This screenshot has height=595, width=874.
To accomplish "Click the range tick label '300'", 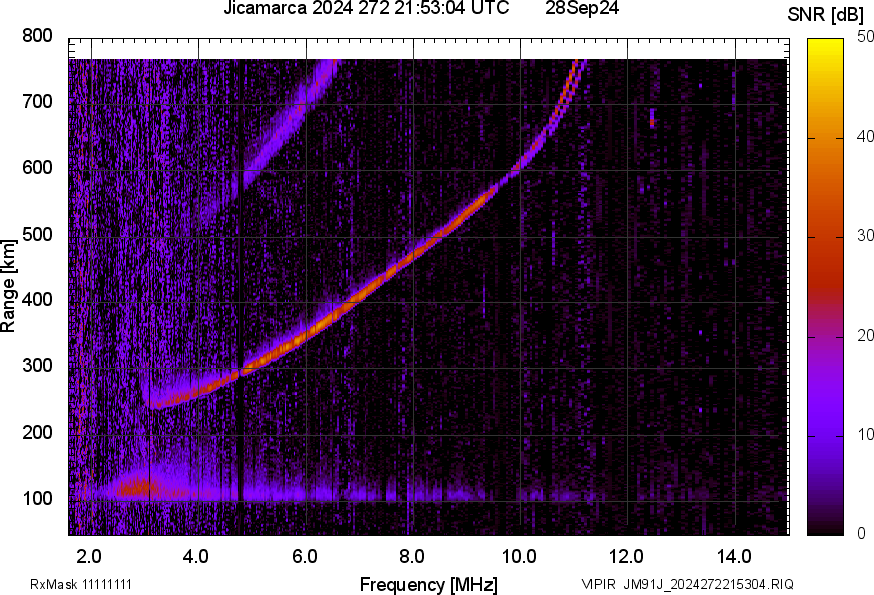I will pos(37,366).
